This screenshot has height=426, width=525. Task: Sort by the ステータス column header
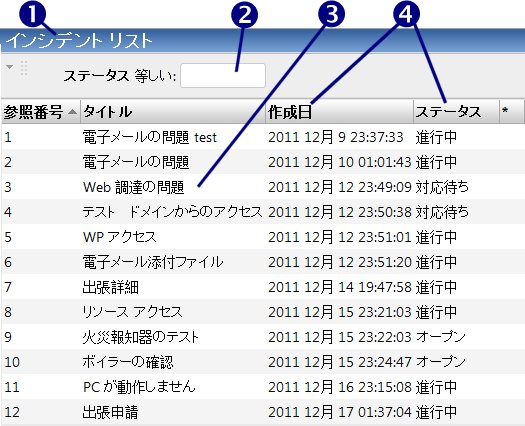(456, 112)
